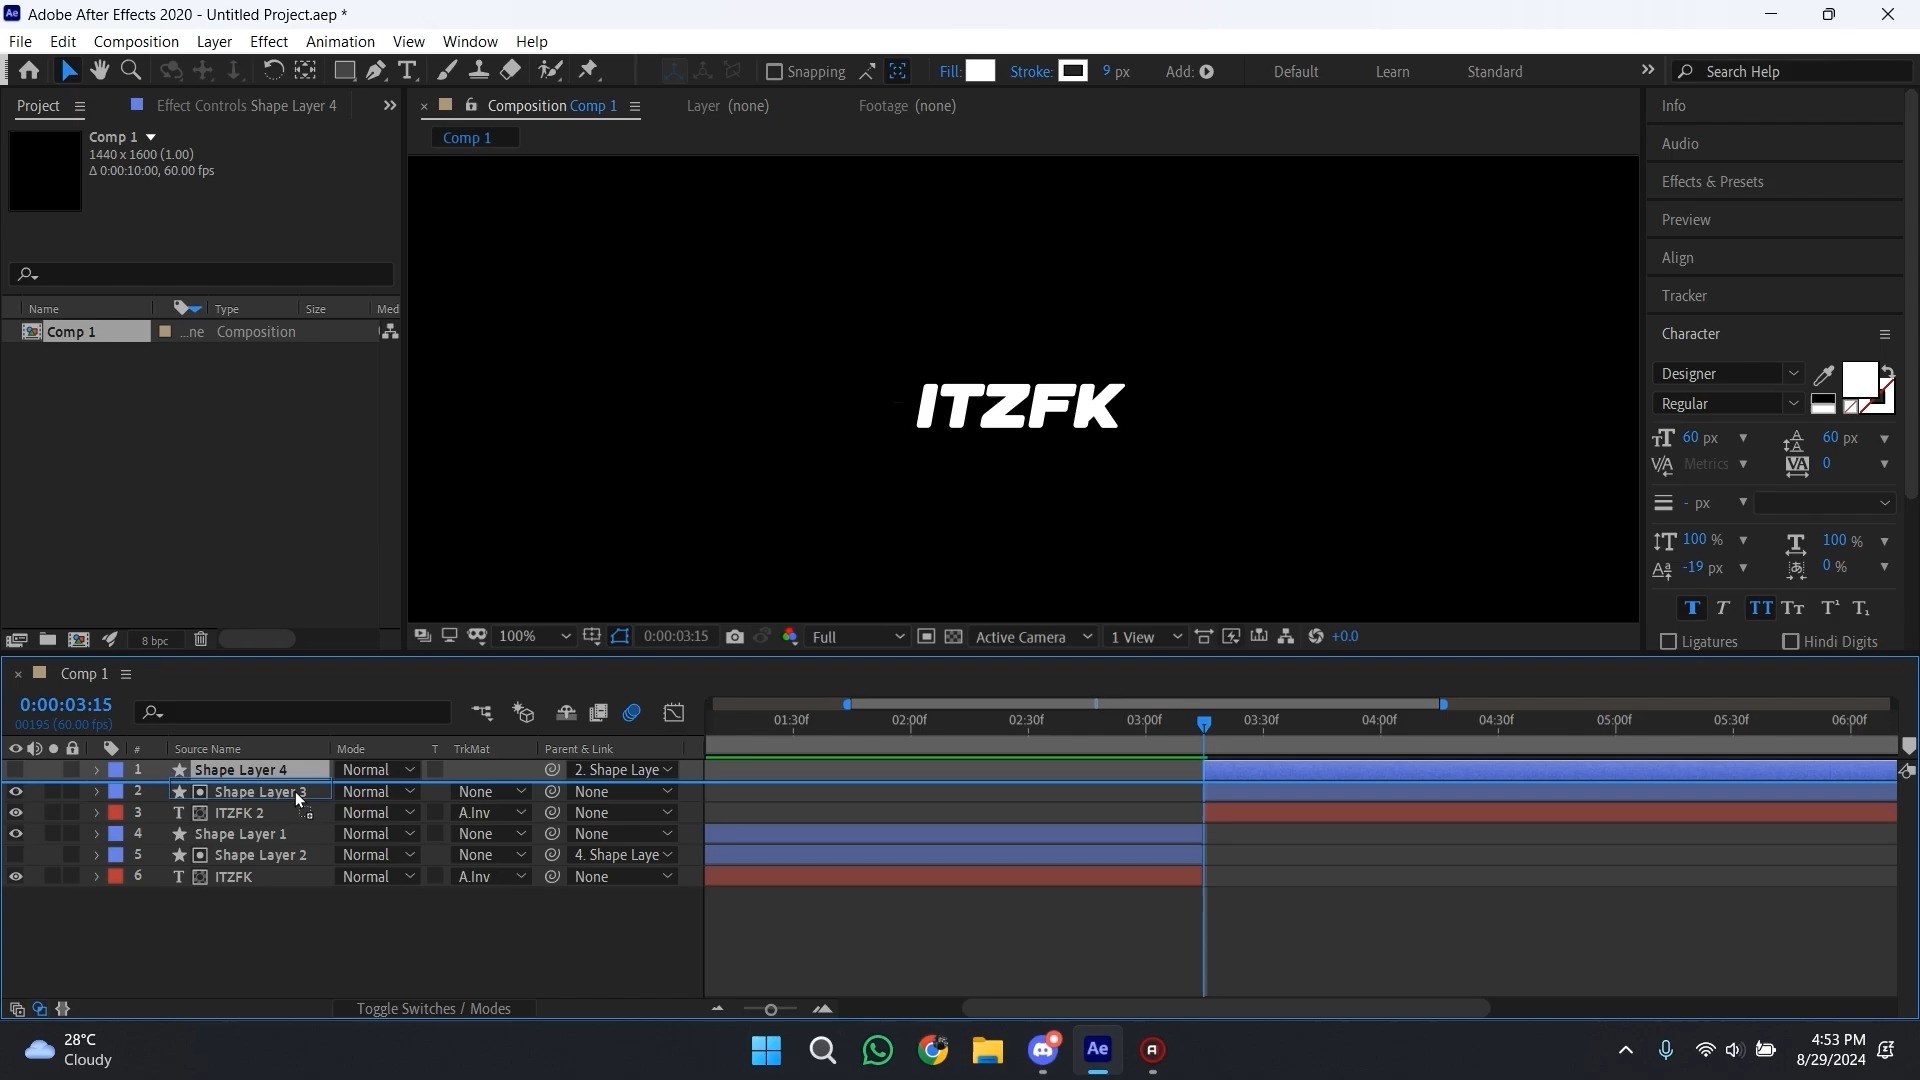Toggle Faux Bold text style
The height and width of the screenshot is (1080, 1920).
click(1692, 608)
